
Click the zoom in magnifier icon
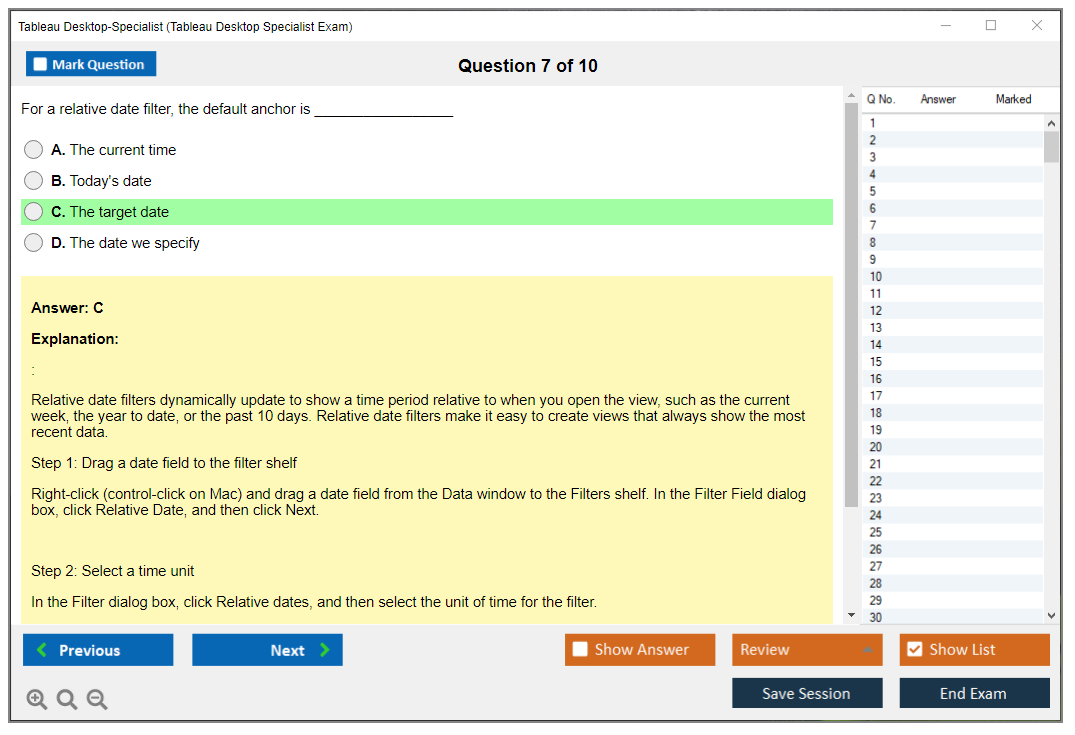click(x=37, y=700)
